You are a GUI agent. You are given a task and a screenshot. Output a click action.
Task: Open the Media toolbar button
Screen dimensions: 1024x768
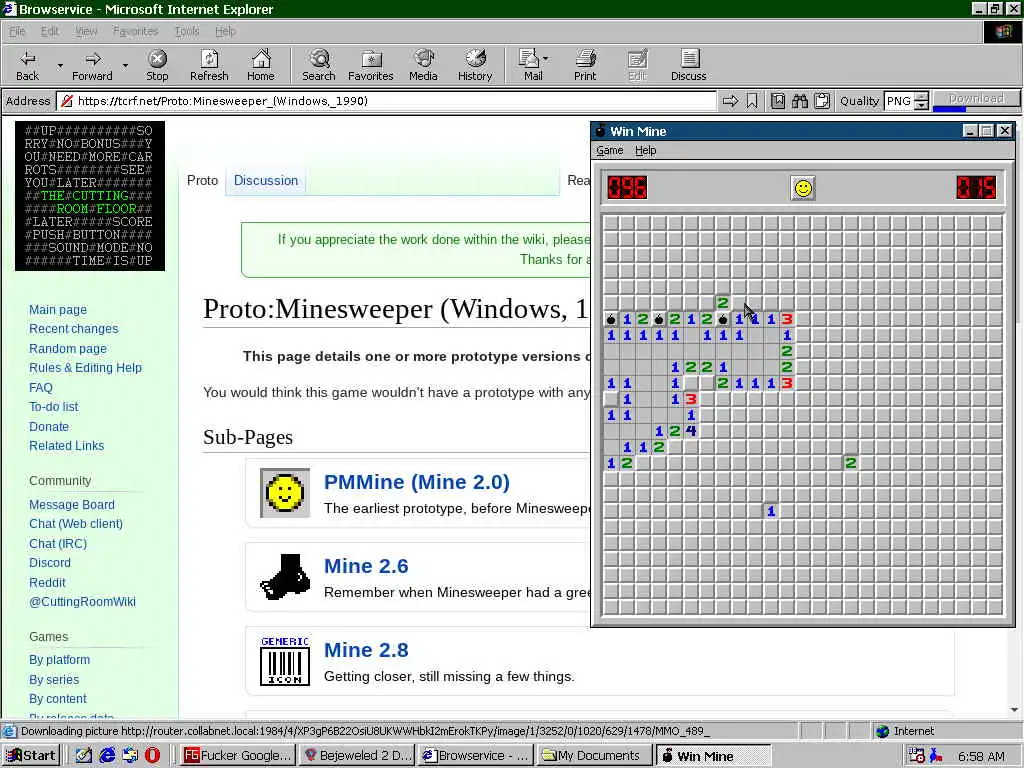pyautogui.click(x=423, y=65)
